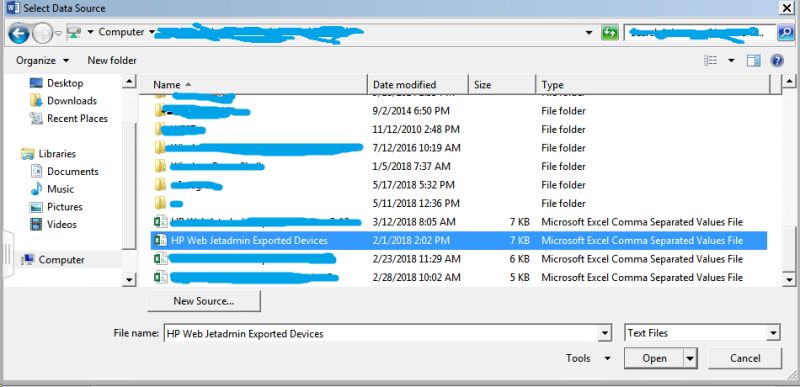Toggle the preview pane icon
Screen dimensions: 800x387
754,61
